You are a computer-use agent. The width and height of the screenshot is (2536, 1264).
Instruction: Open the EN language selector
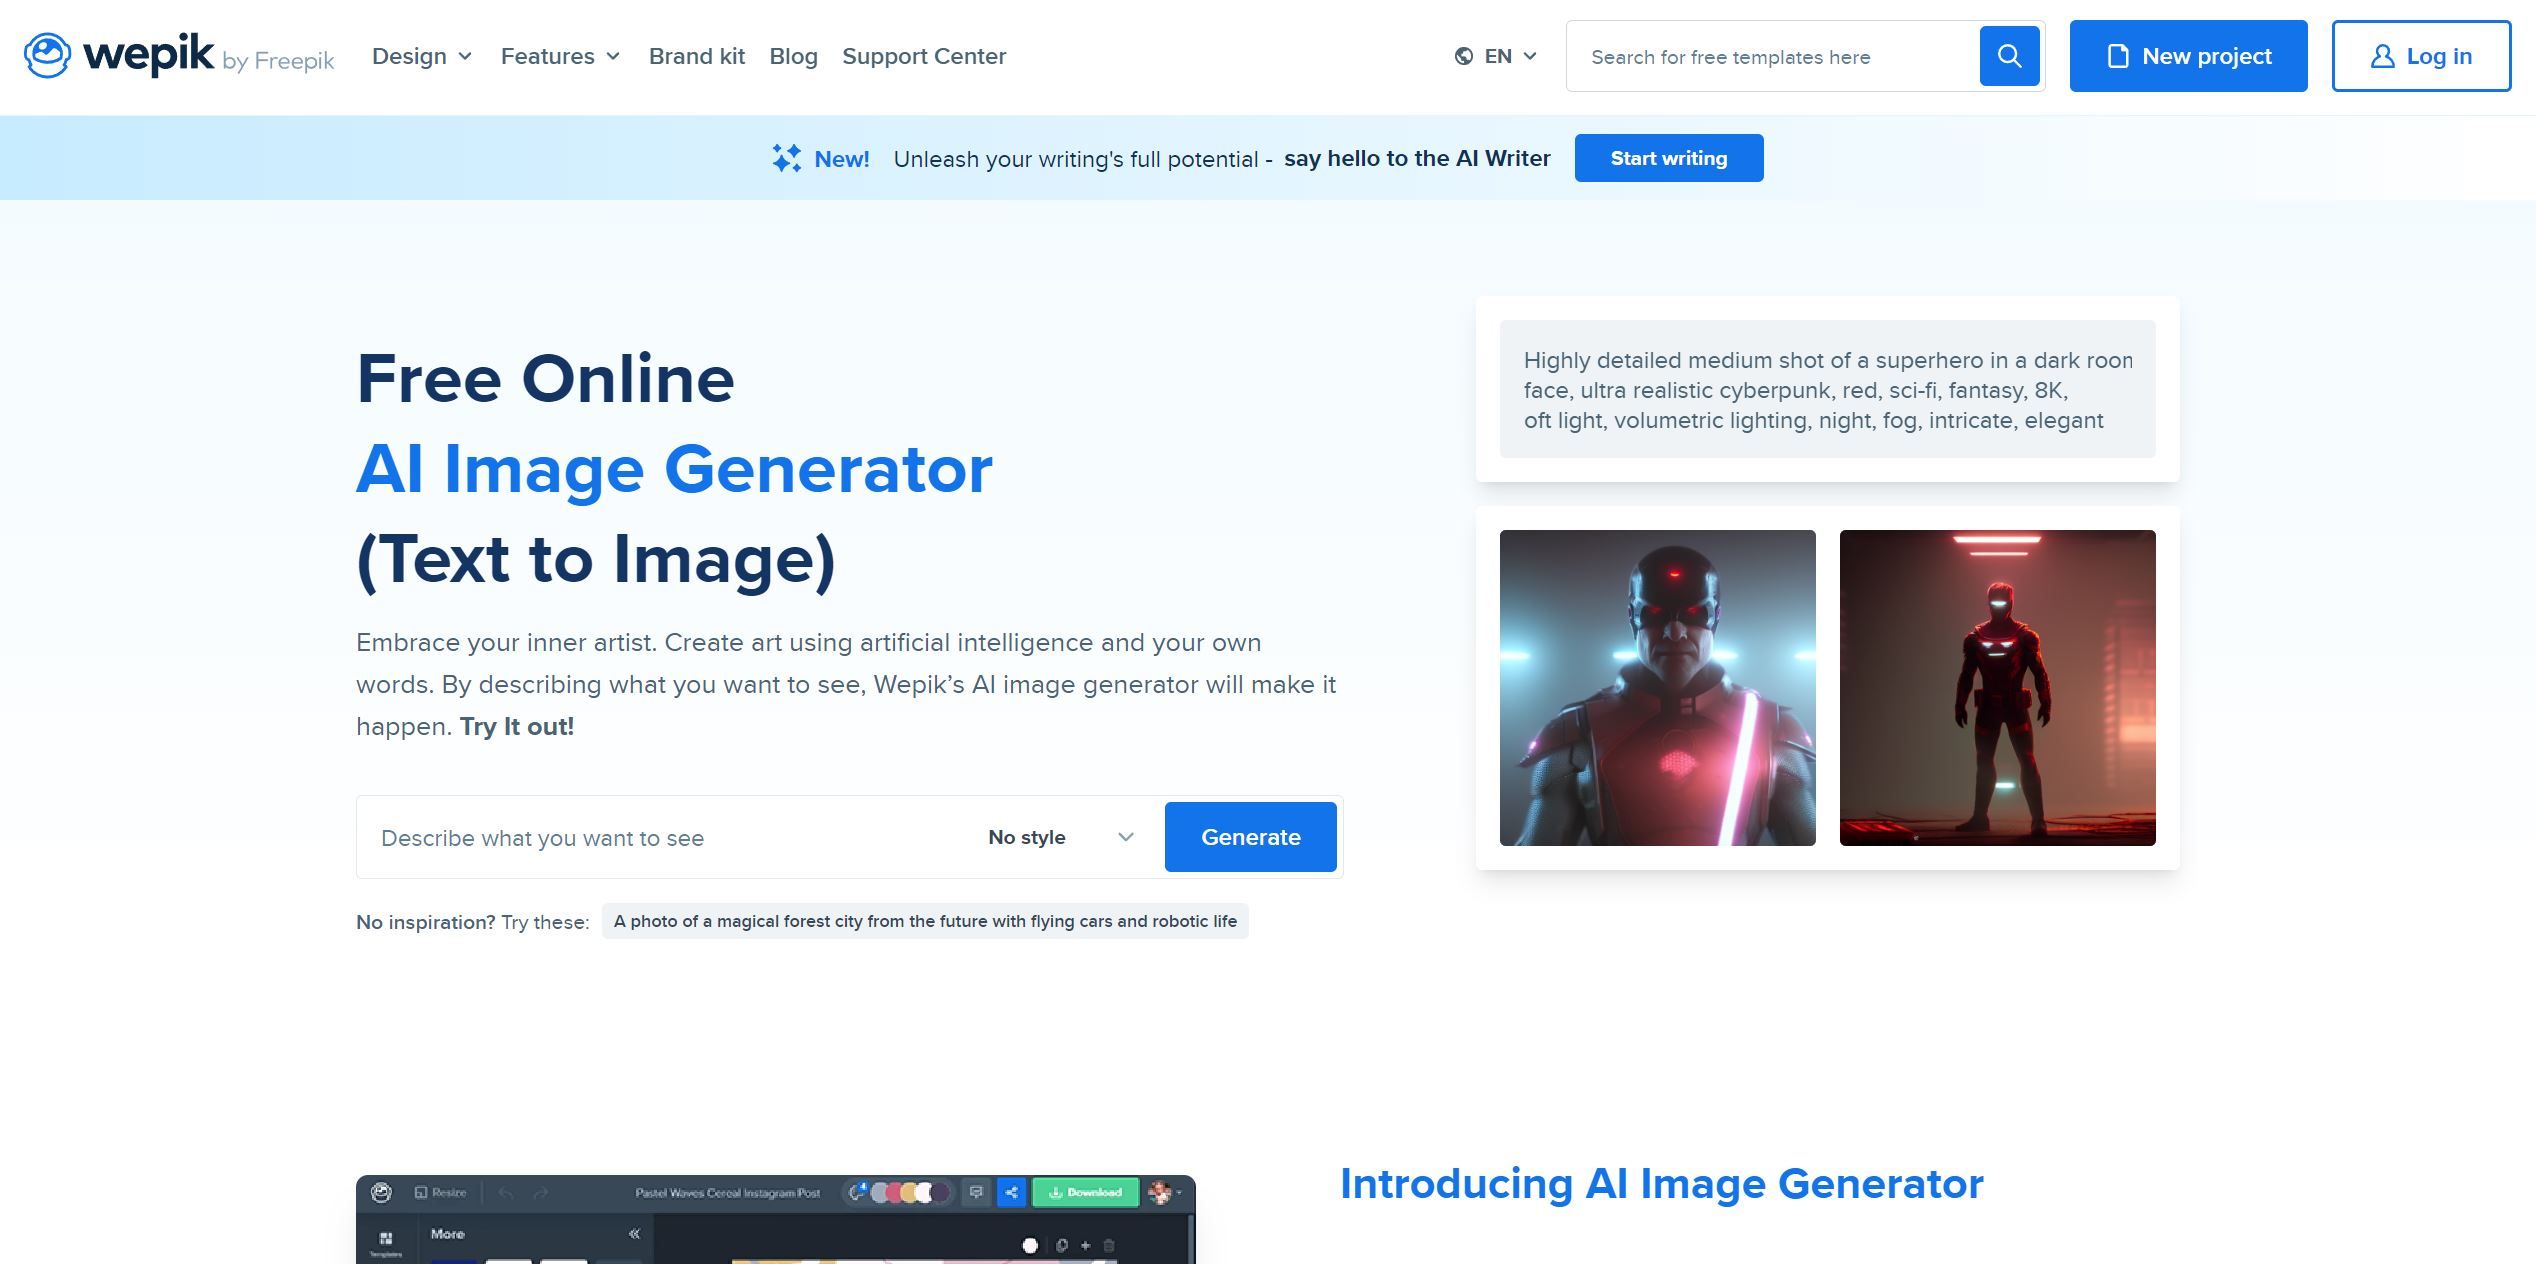click(x=1498, y=56)
